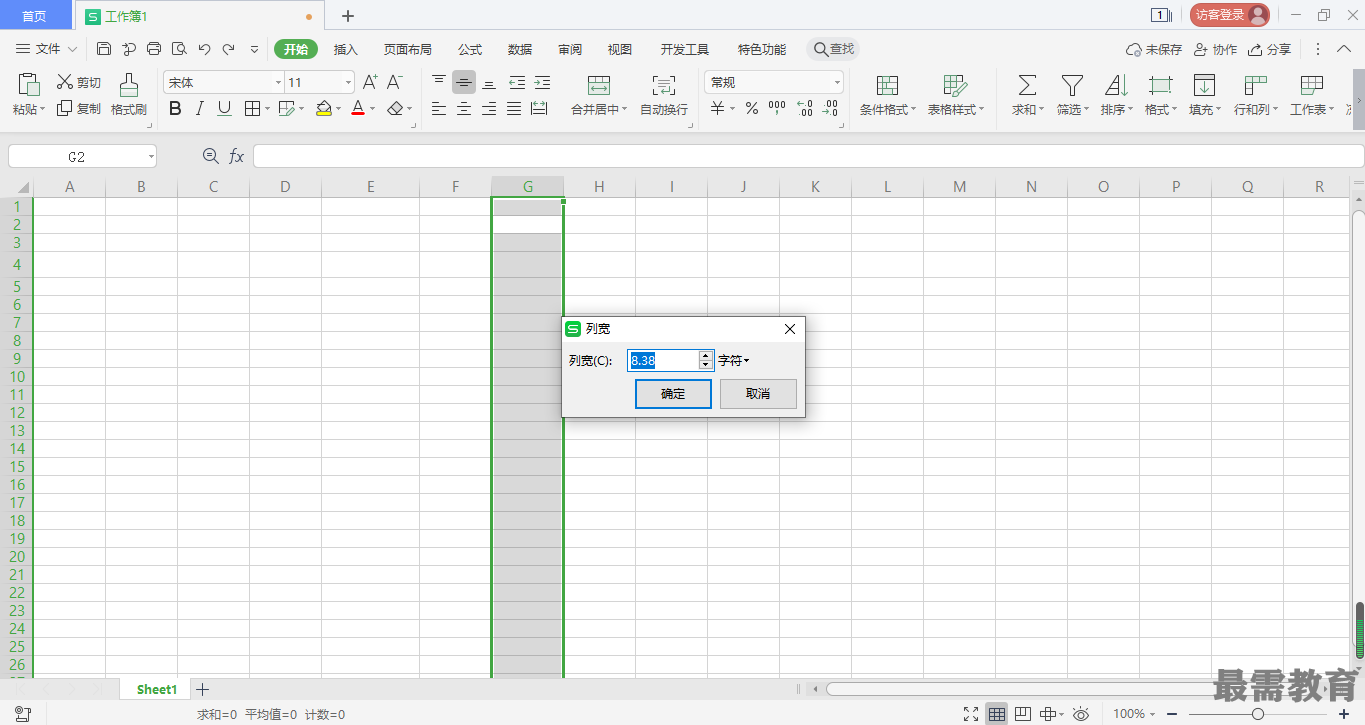The height and width of the screenshot is (725, 1365).
Task: Open font name dropdown 宋体
Action: point(278,83)
